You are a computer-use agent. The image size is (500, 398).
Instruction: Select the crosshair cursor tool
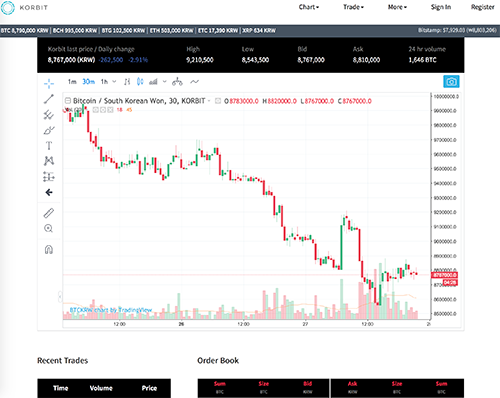click(49, 83)
